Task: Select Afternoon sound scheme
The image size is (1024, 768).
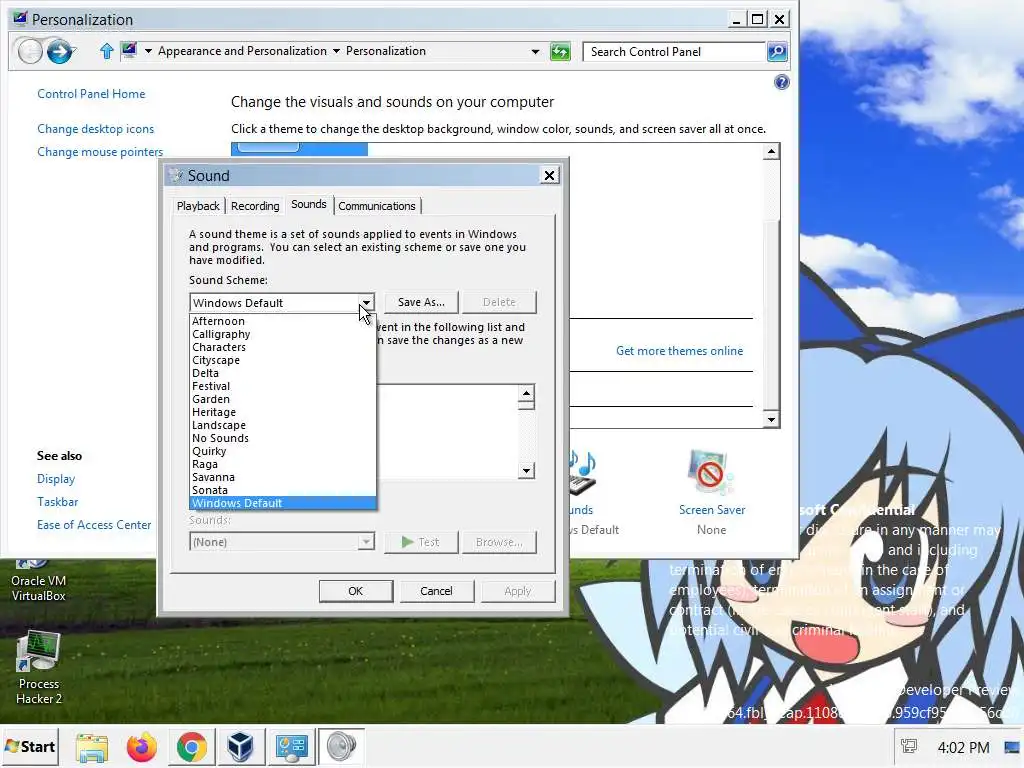Action: click(282, 321)
